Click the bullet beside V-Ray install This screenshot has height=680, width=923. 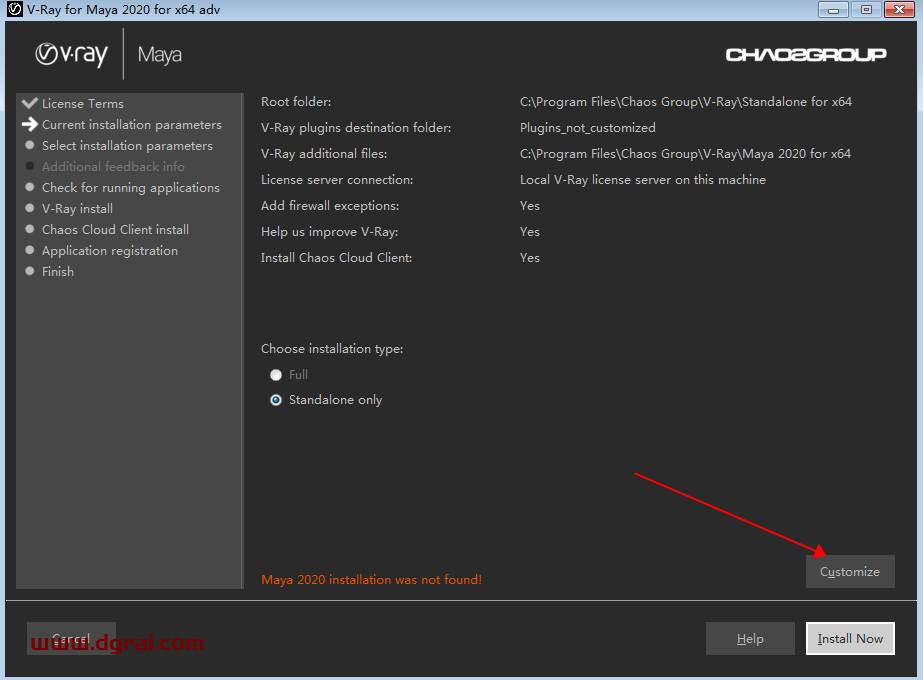click(30, 208)
